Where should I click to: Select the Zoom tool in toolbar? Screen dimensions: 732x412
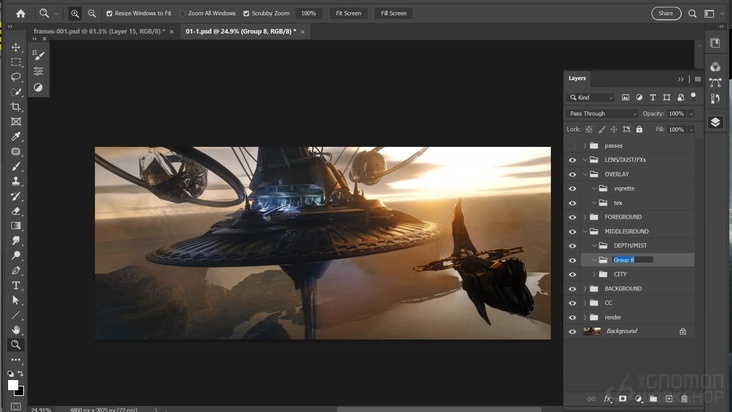coord(16,345)
